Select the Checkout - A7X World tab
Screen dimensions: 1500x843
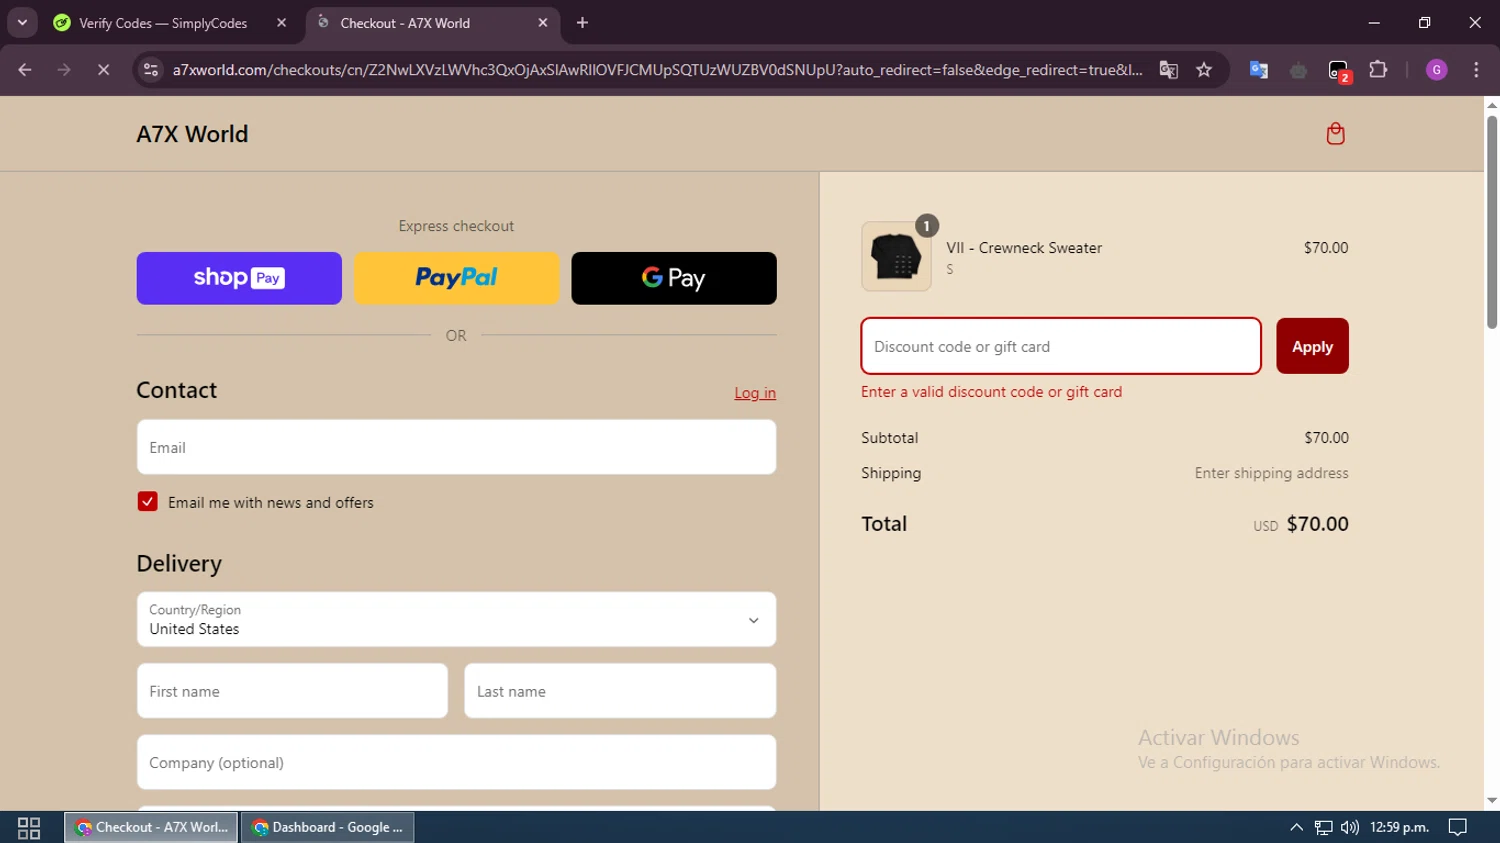click(x=404, y=23)
